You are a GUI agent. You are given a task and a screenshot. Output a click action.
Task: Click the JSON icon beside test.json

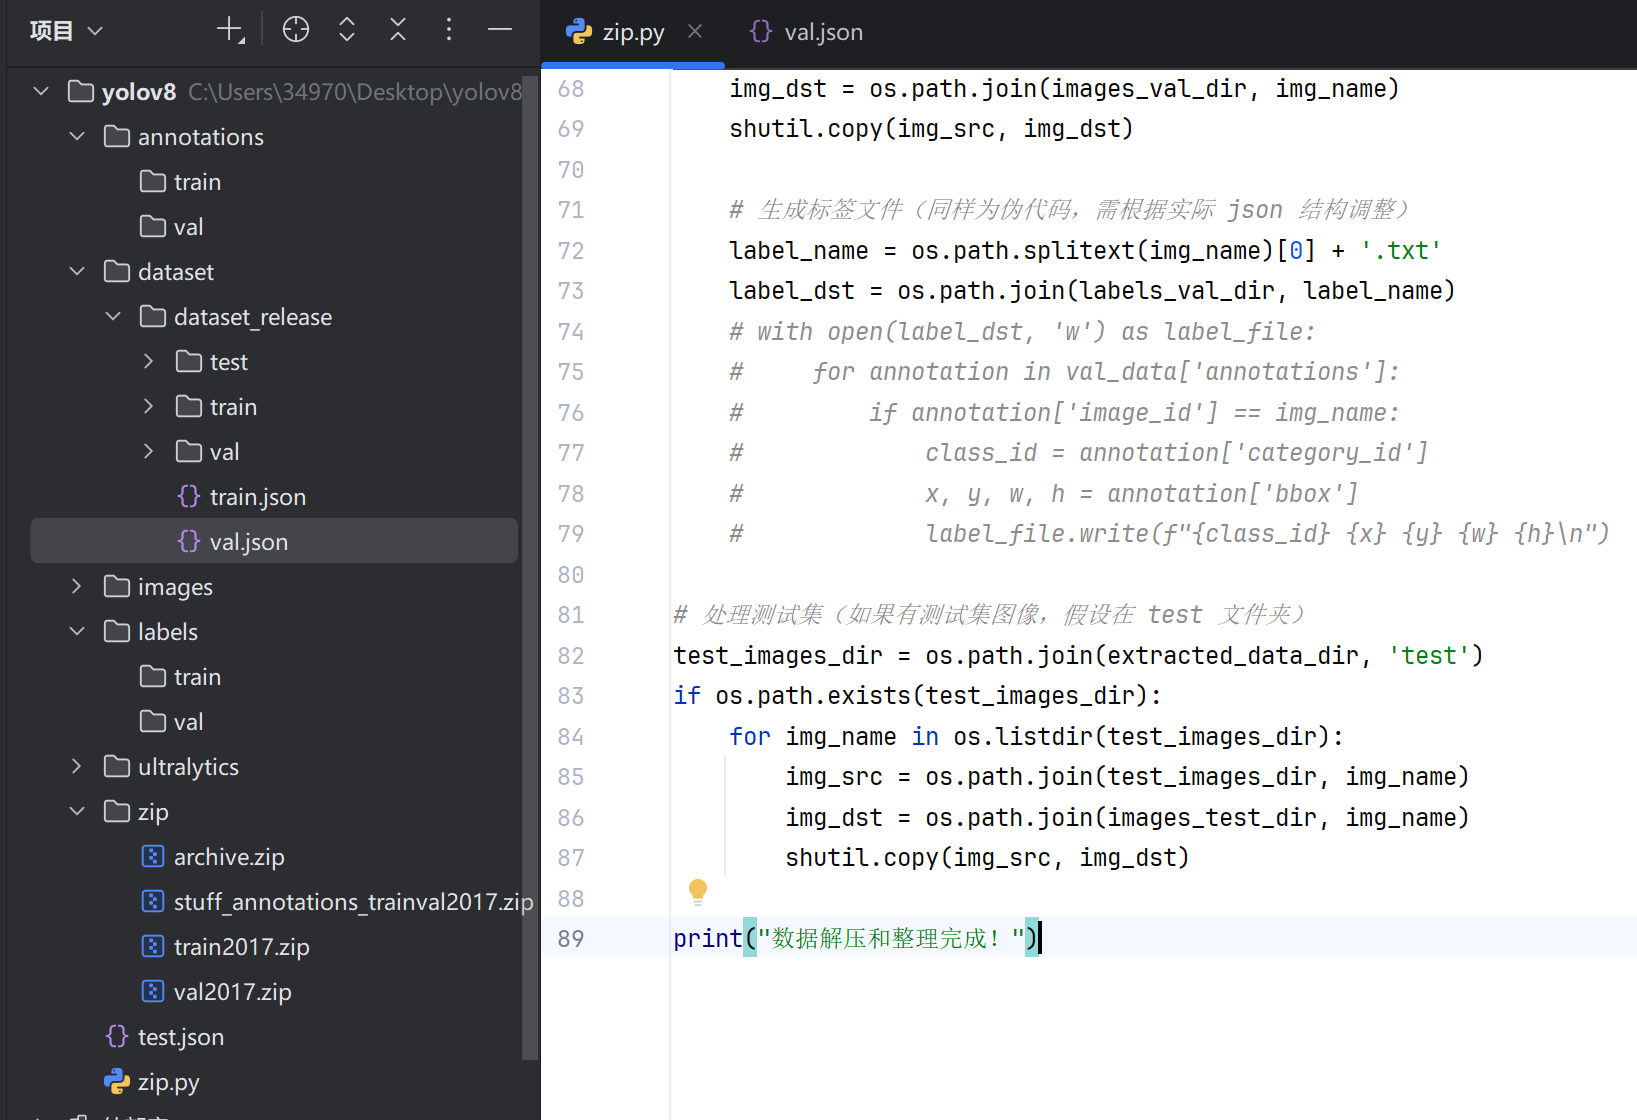[117, 1036]
